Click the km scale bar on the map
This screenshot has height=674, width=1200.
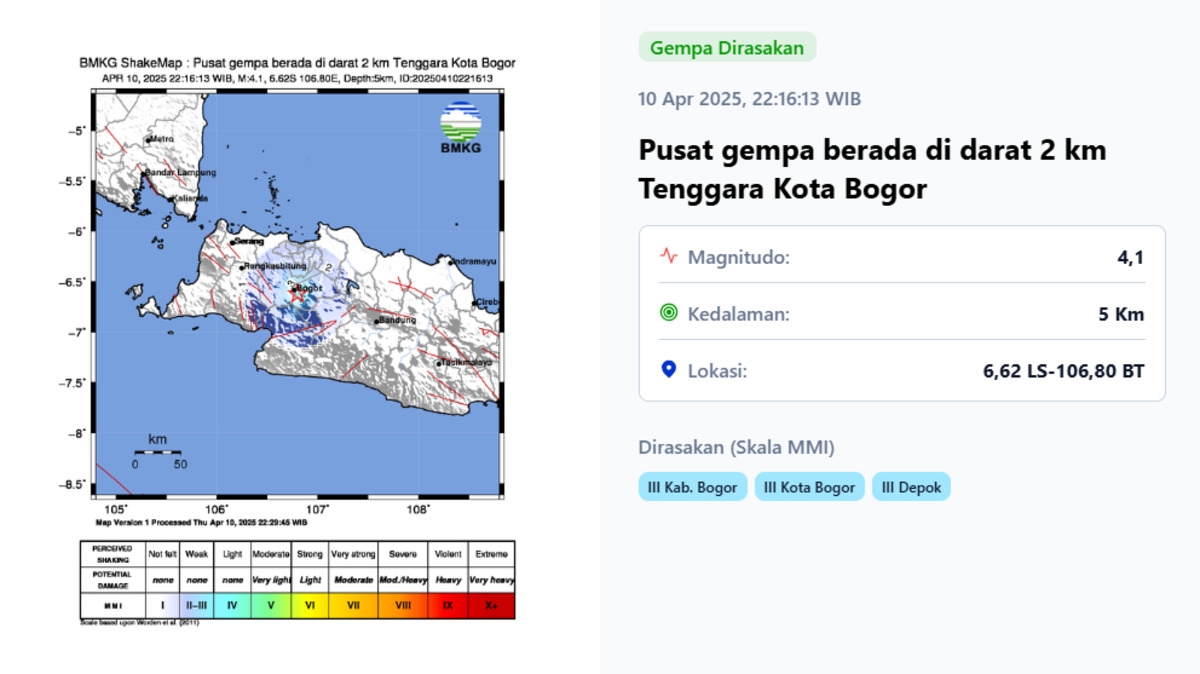pos(157,452)
